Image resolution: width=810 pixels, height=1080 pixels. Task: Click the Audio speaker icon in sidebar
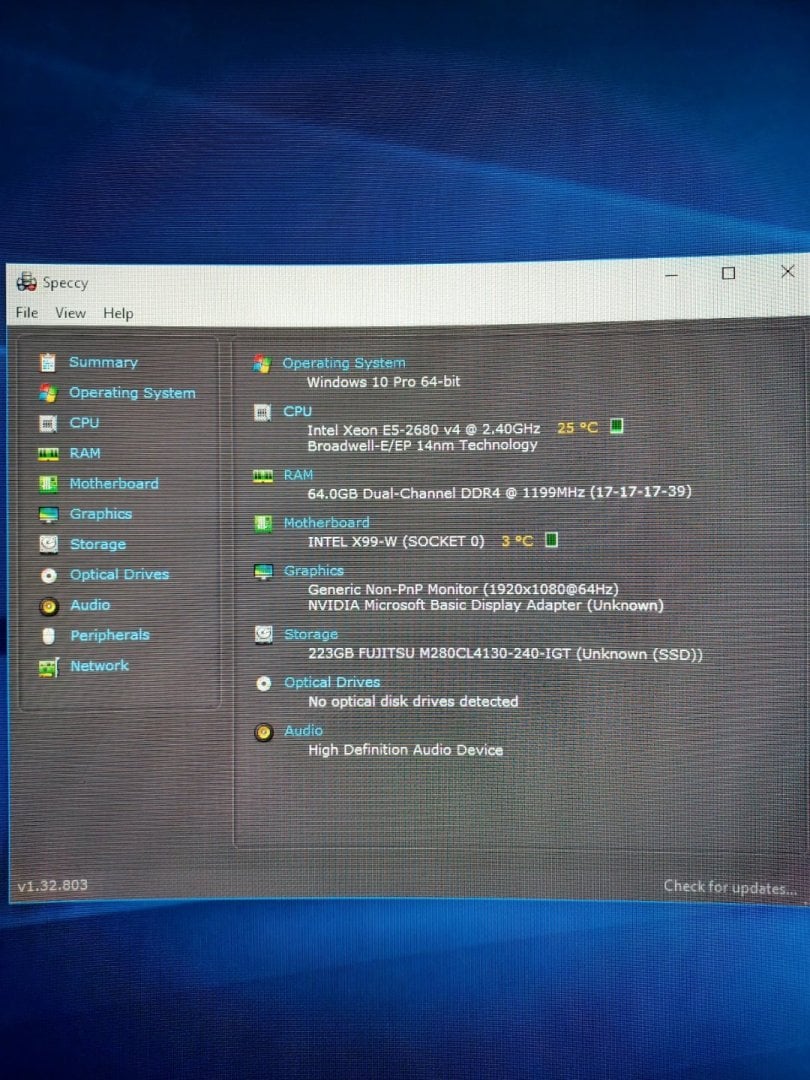click(49, 606)
